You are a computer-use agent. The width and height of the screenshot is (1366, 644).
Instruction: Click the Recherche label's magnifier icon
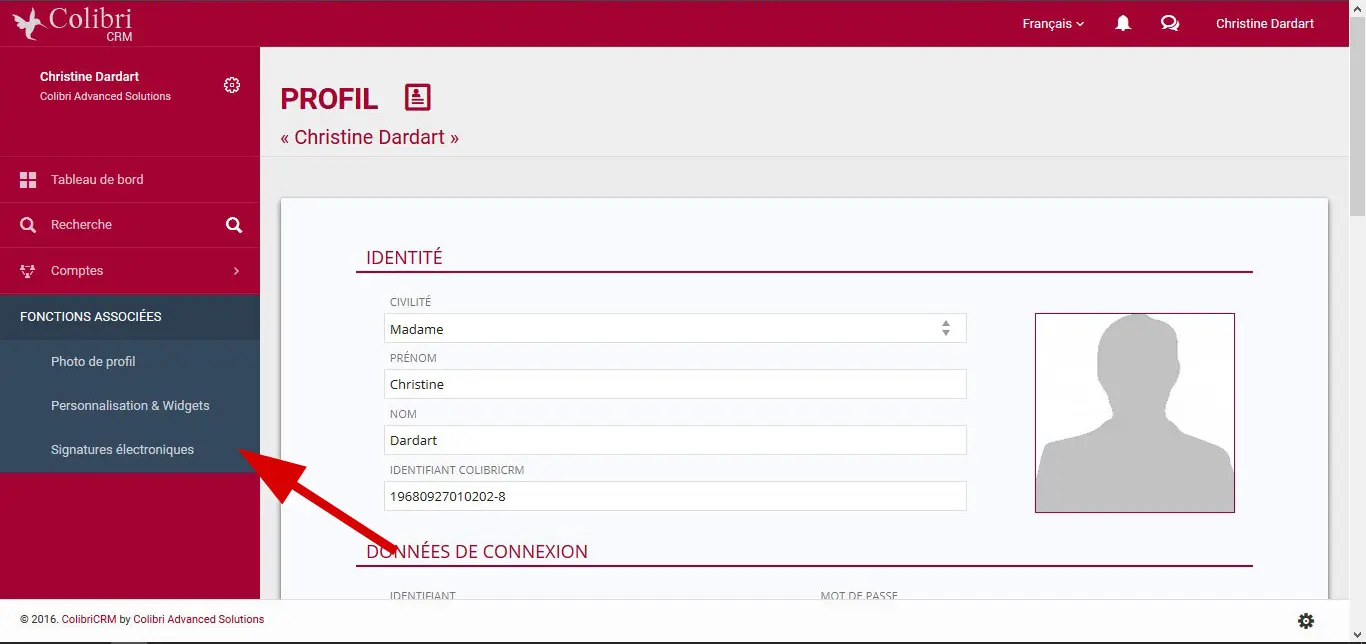[x=28, y=225]
